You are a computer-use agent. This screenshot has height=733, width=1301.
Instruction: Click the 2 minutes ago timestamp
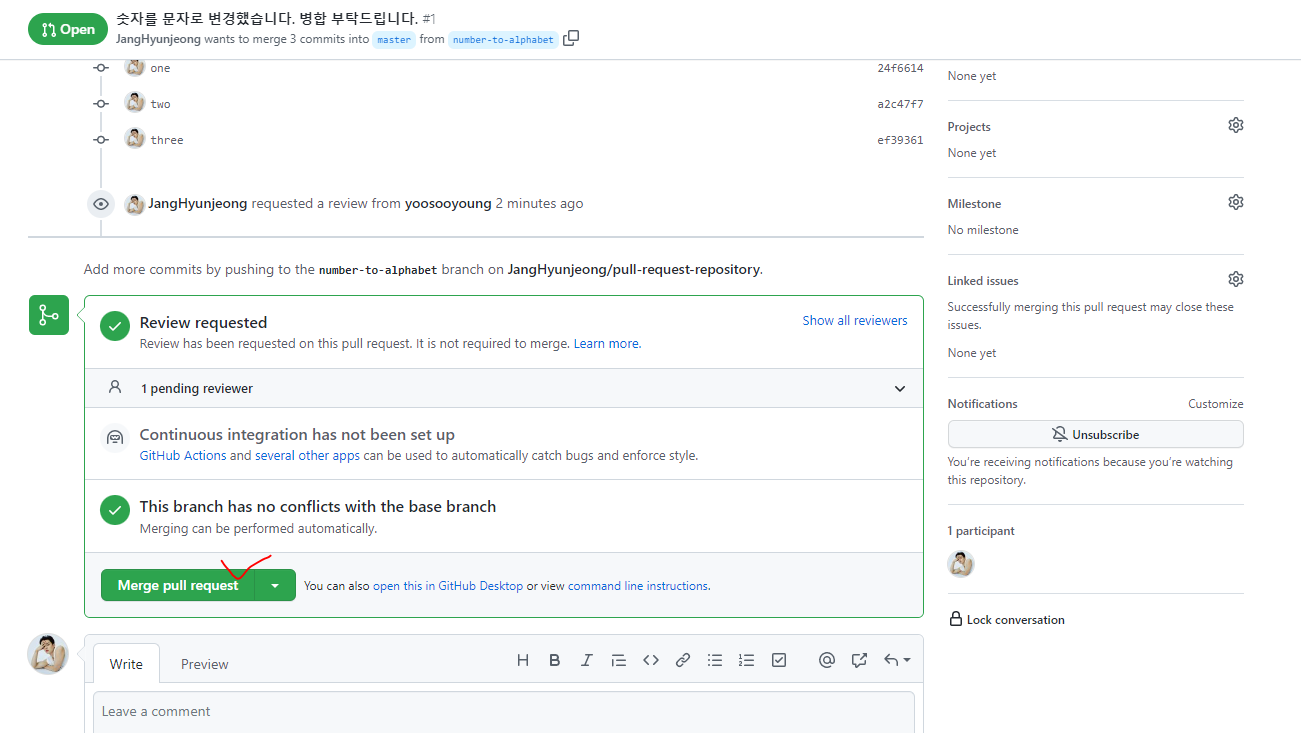(539, 203)
